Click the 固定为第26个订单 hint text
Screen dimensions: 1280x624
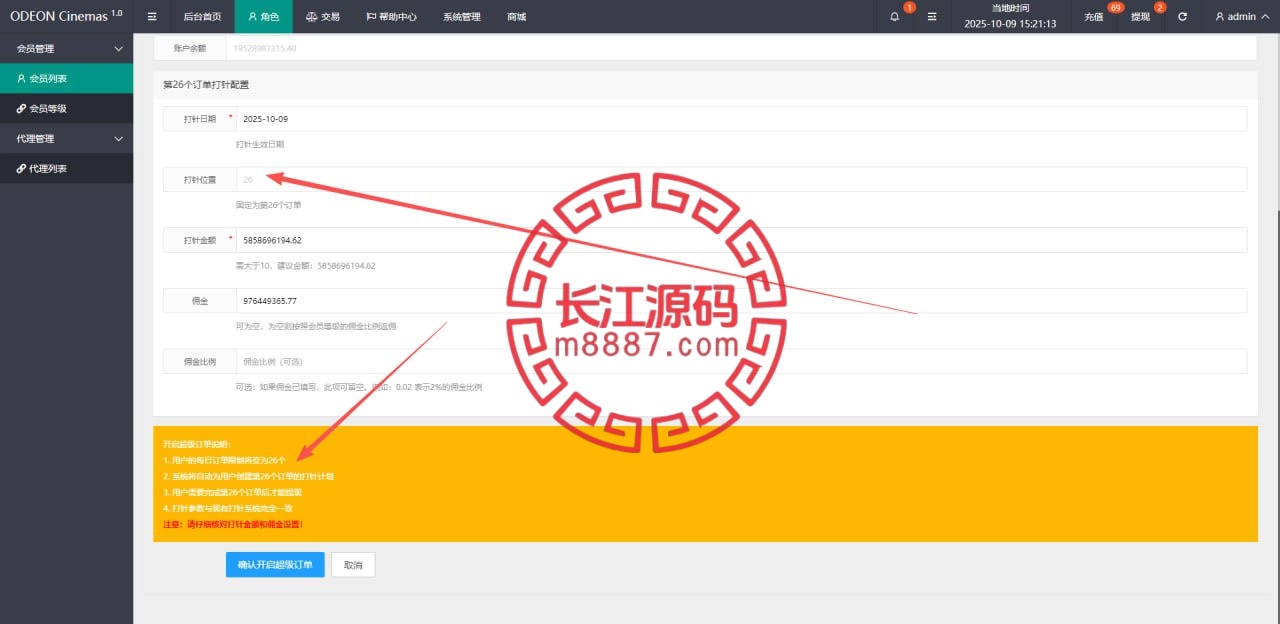(x=268, y=205)
